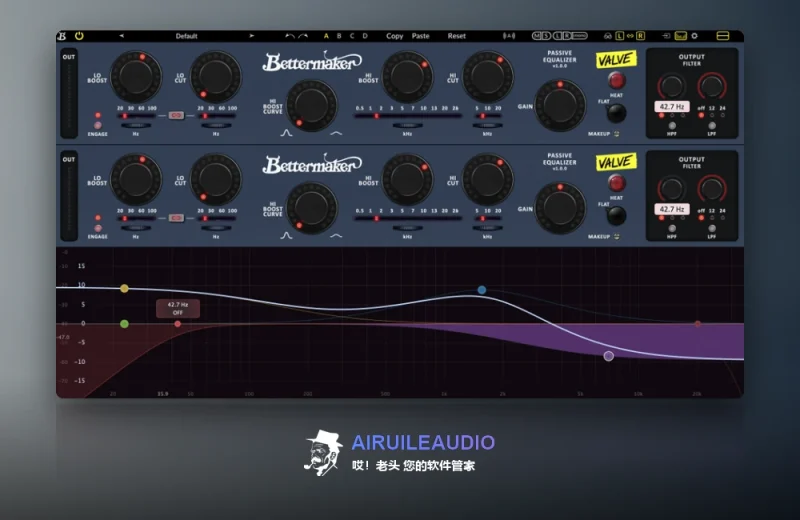
Task: Open the Default preset name menu
Action: 186,36
